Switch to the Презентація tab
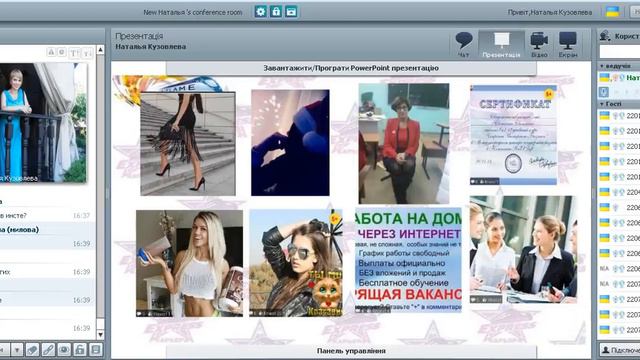This screenshot has width=640, height=360. point(501,44)
